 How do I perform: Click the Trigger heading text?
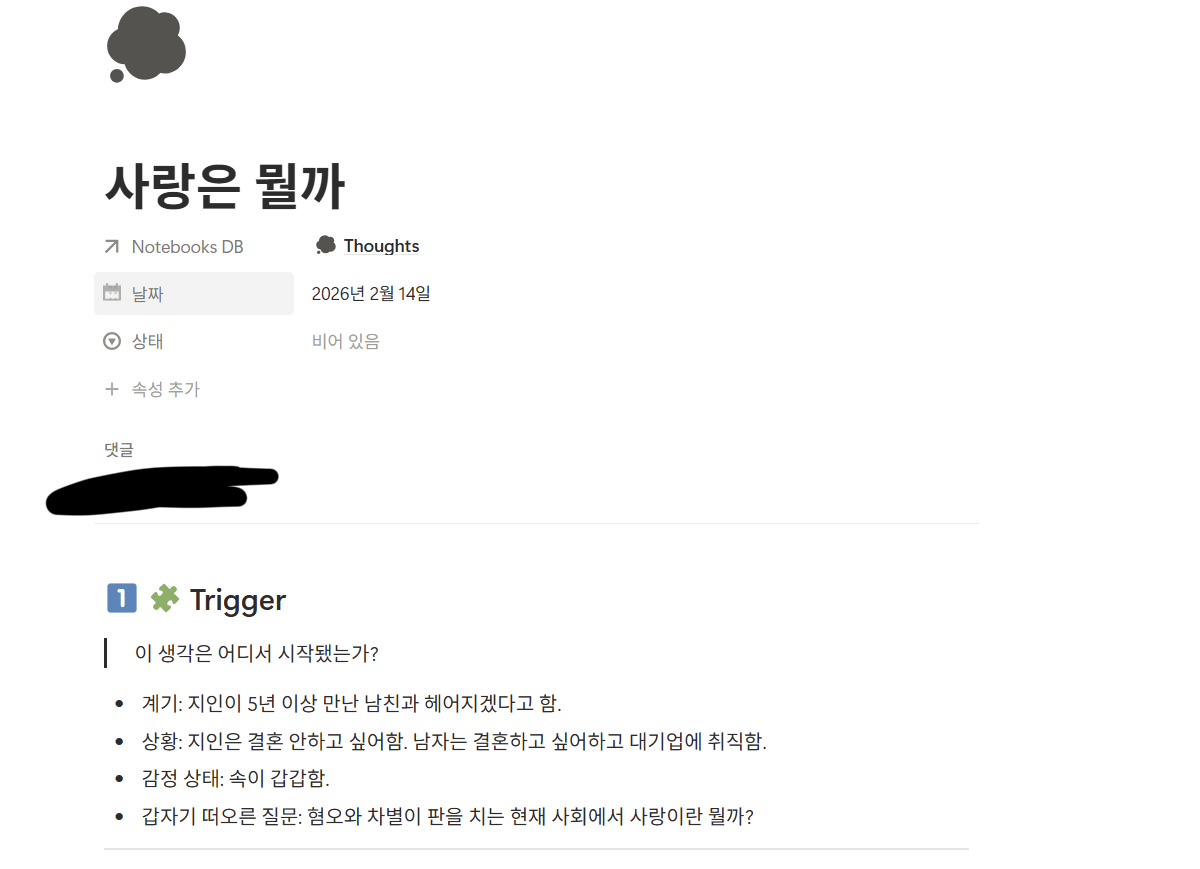pos(238,600)
